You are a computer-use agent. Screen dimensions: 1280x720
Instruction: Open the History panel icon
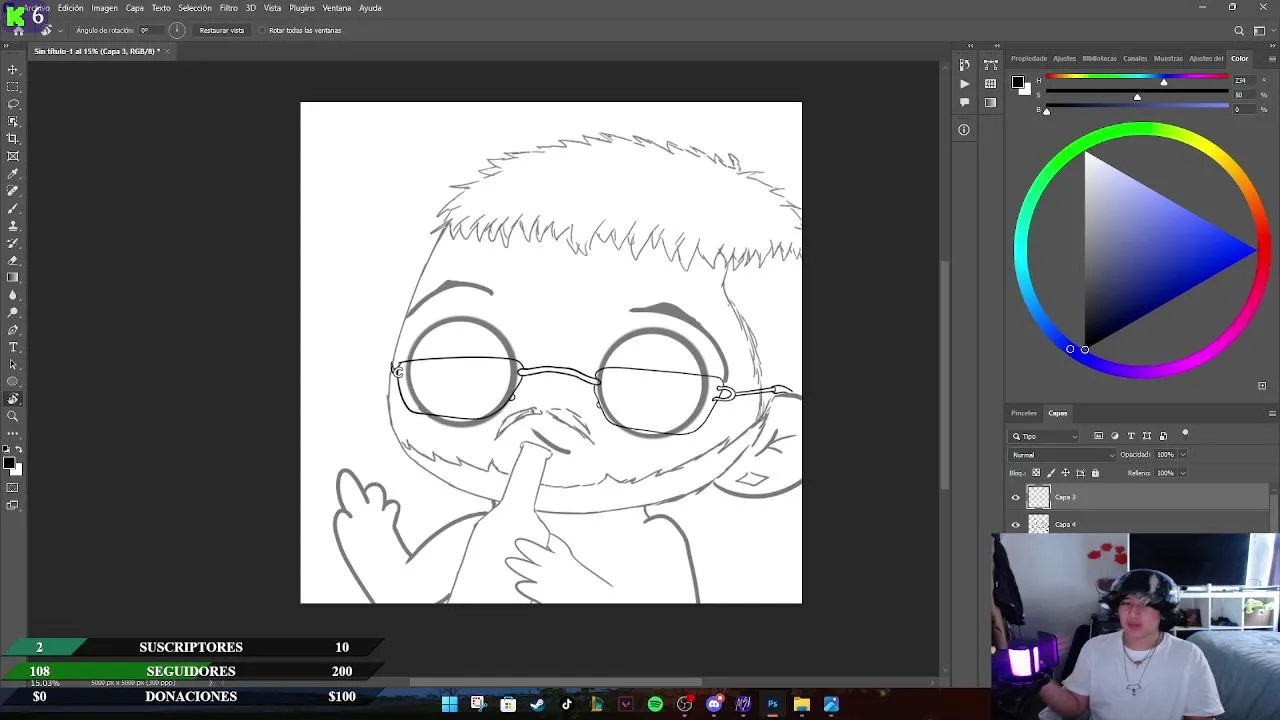click(x=964, y=65)
